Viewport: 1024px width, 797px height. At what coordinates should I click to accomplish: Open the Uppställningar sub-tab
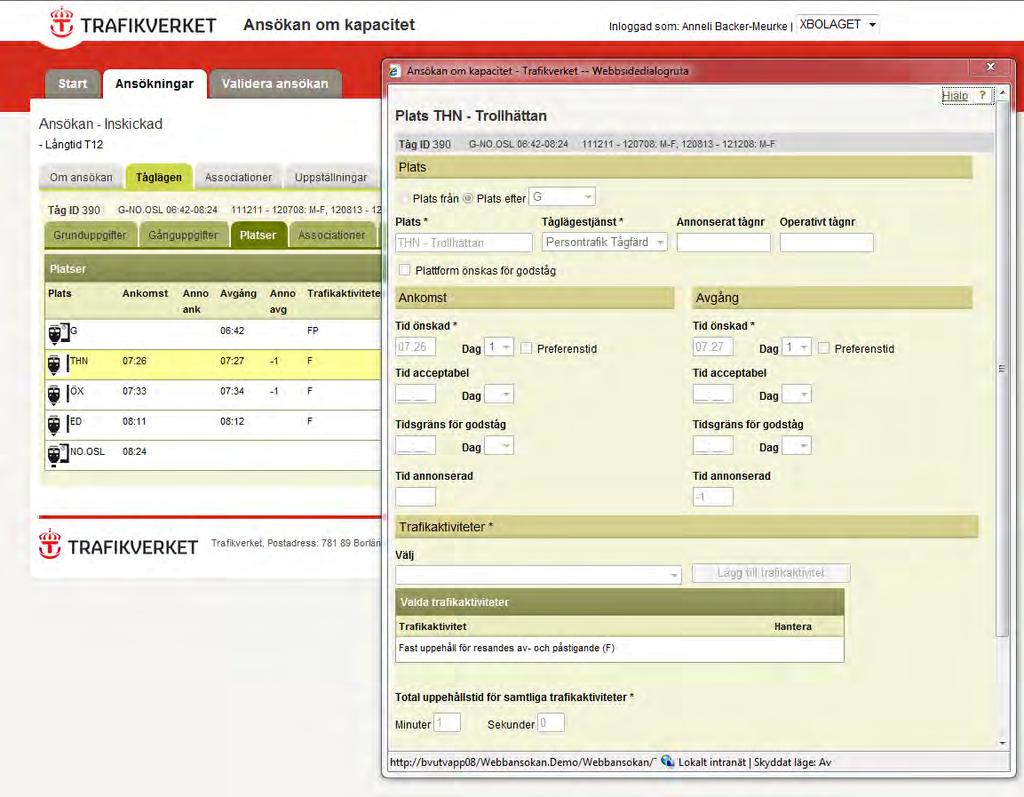click(x=330, y=177)
